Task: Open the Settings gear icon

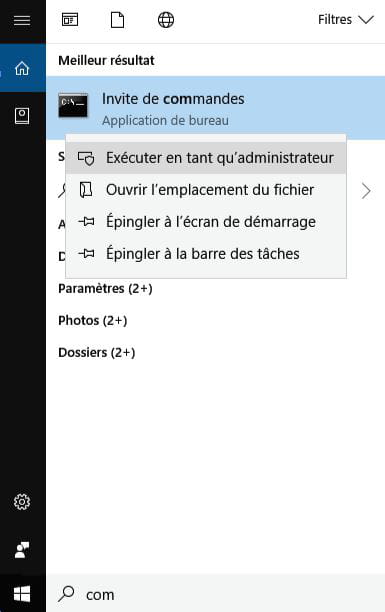Action: [22, 502]
